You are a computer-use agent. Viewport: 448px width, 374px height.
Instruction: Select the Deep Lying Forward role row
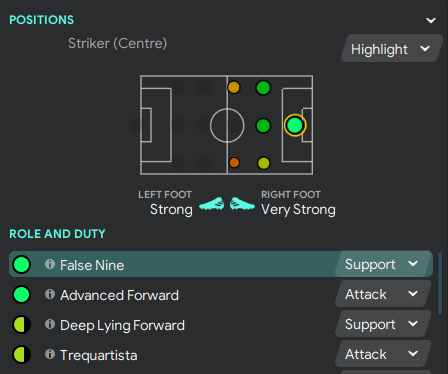click(220, 324)
